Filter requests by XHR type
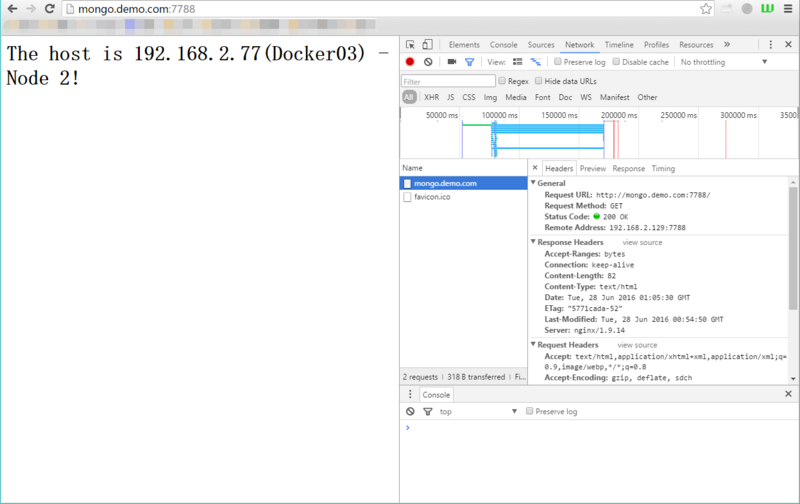 [431, 97]
